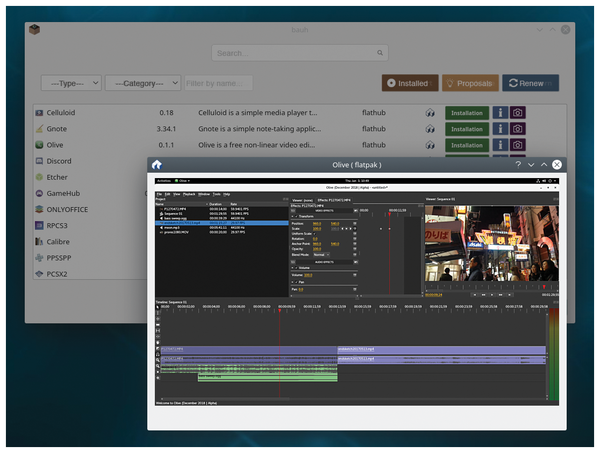The height and width of the screenshot is (453, 600).
Task: View Gnote screenshots via camera icon
Action: tap(517, 129)
